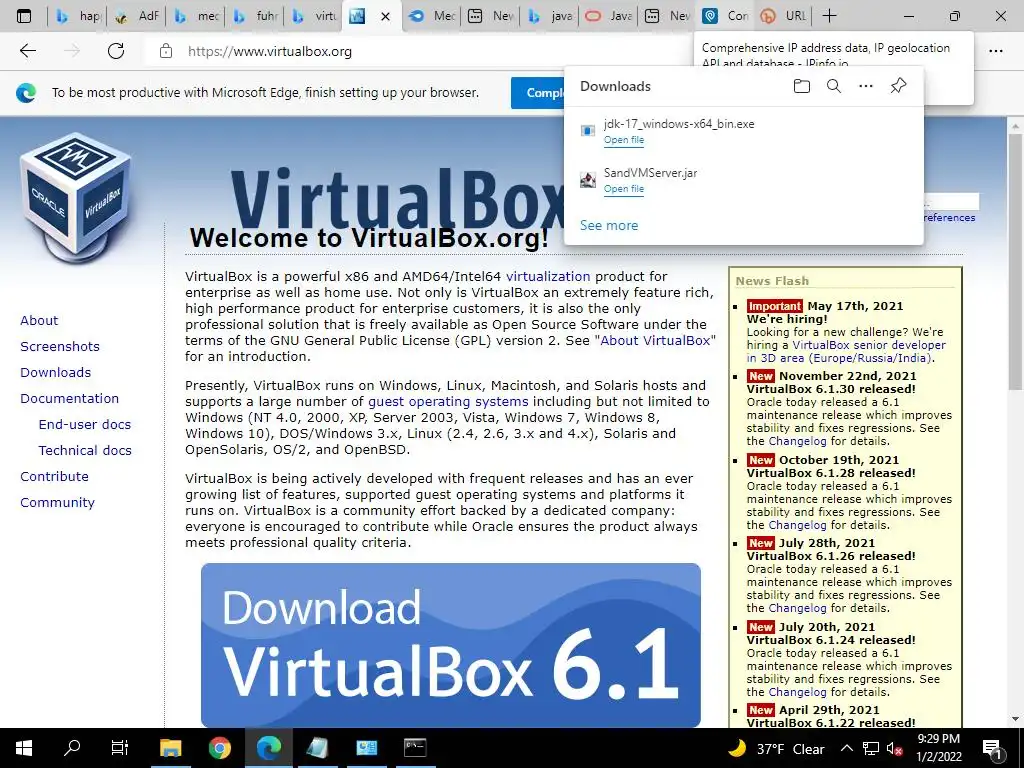The image size is (1024, 768).
Task: Open "About VirtualBox" link in text
Action: (x=655, y=340)
